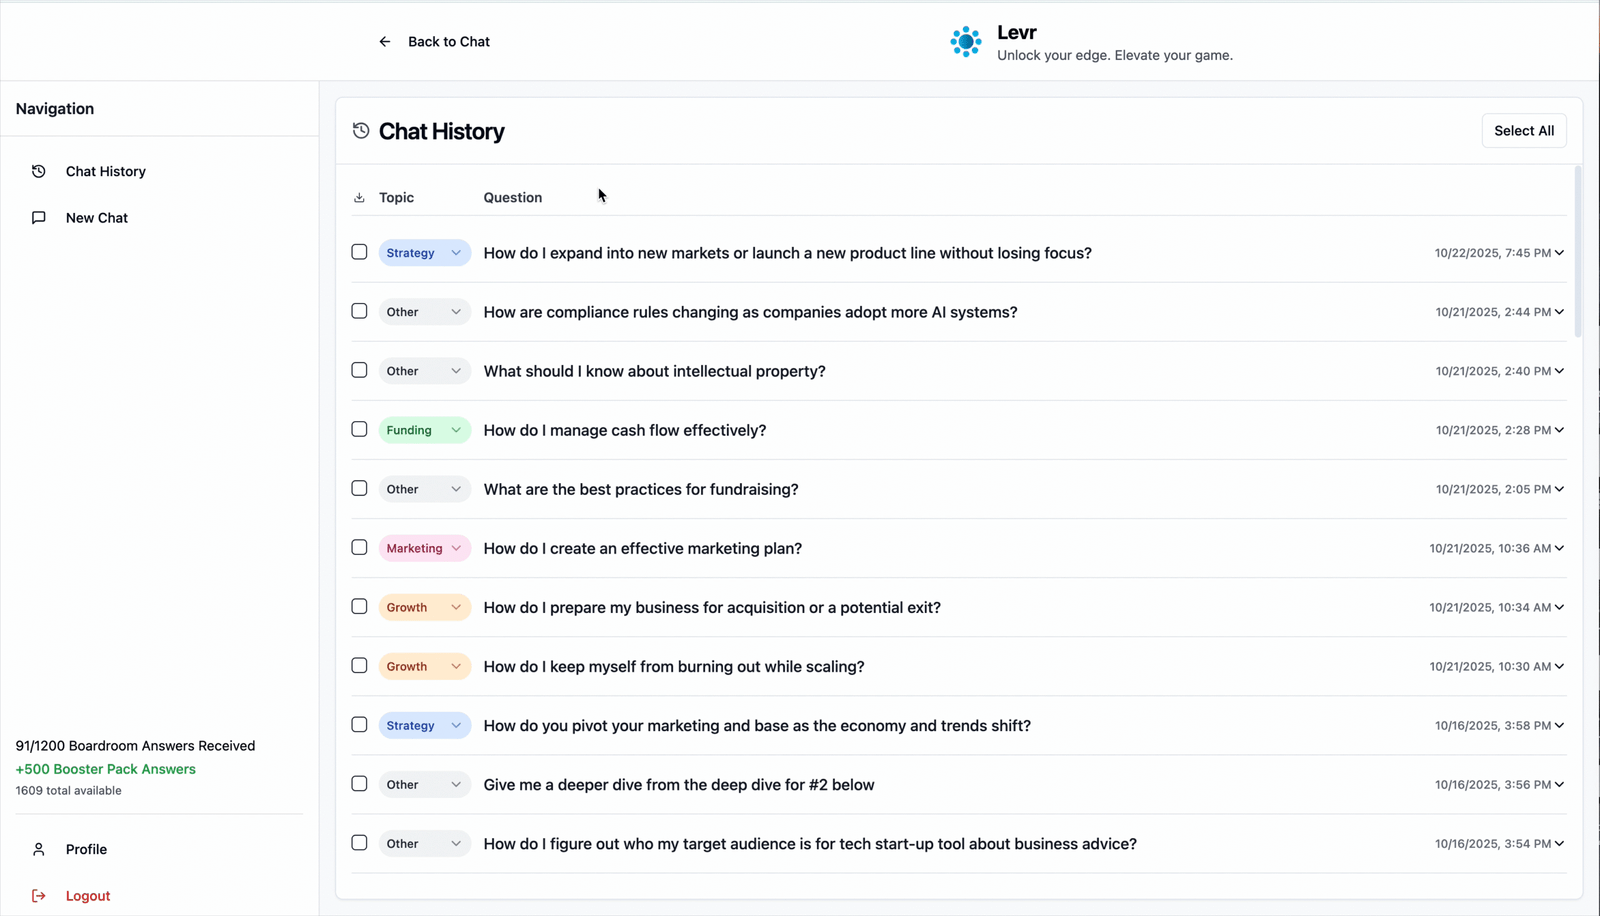Screen dimensions: 1600x916
Task: Click the chat list vertical scrollbar
Action: pyautogui.click(x=1578, y=252)
